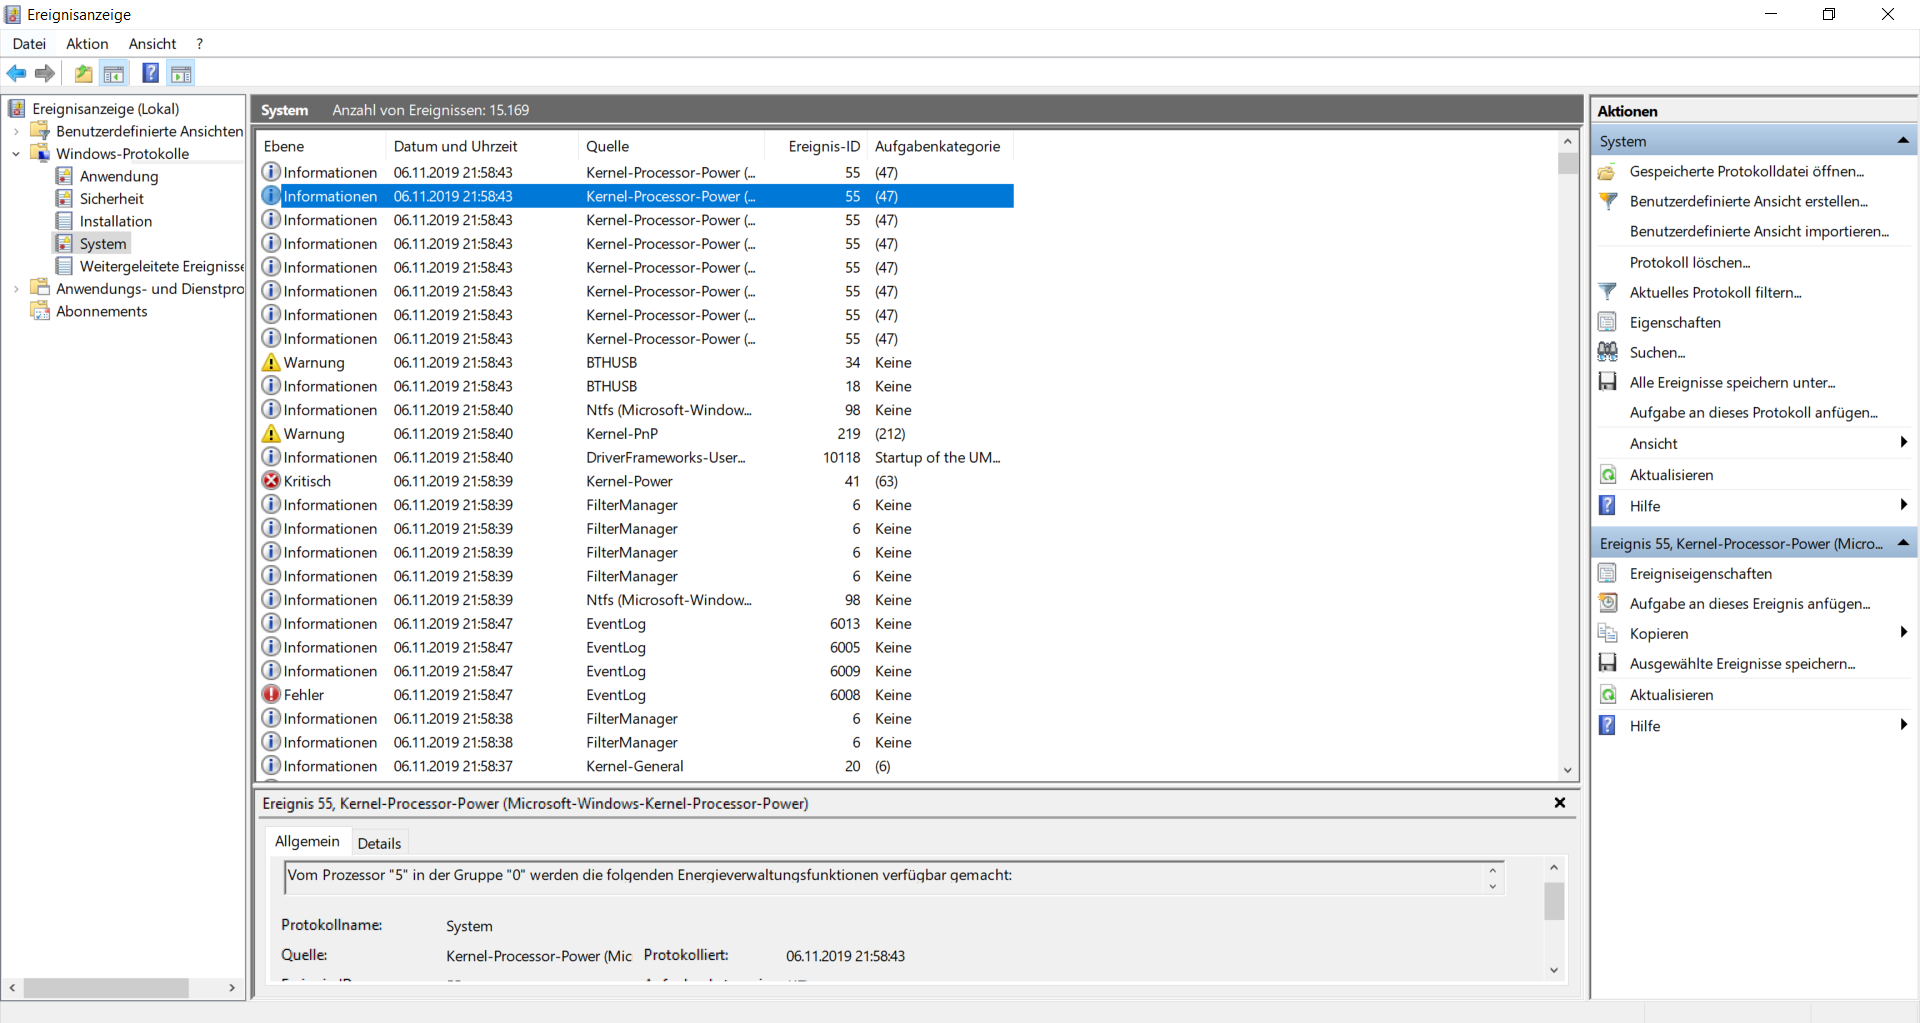Click the Kritisch event icon for Kernel-Power
Screen dimensions: 1920x1023
[271, 481]
